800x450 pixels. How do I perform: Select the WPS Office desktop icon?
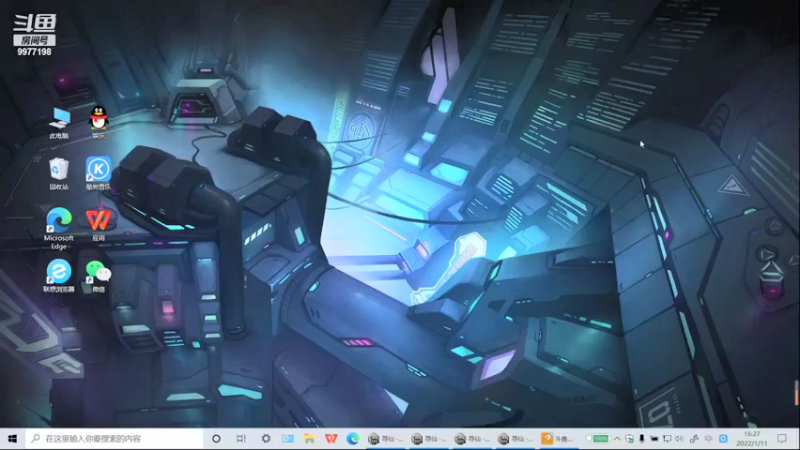pyautogui.click(x=98, y=224)
